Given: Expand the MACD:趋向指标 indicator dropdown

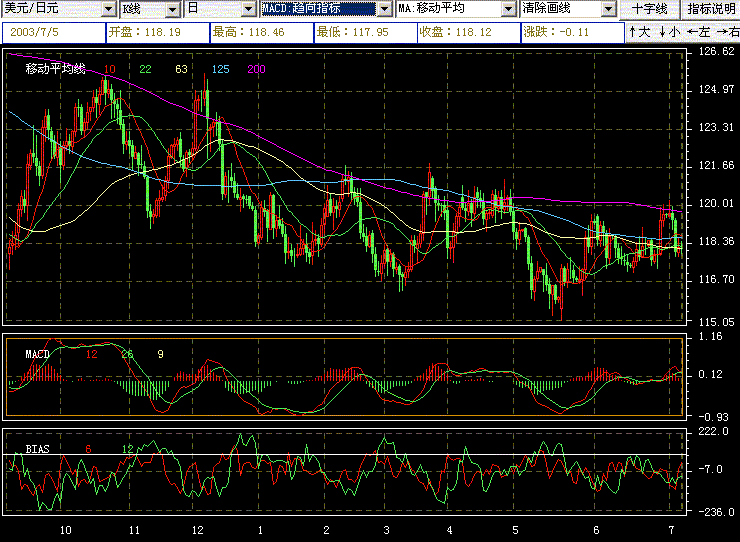Looking at the screenshot, I should click(382, 10).
